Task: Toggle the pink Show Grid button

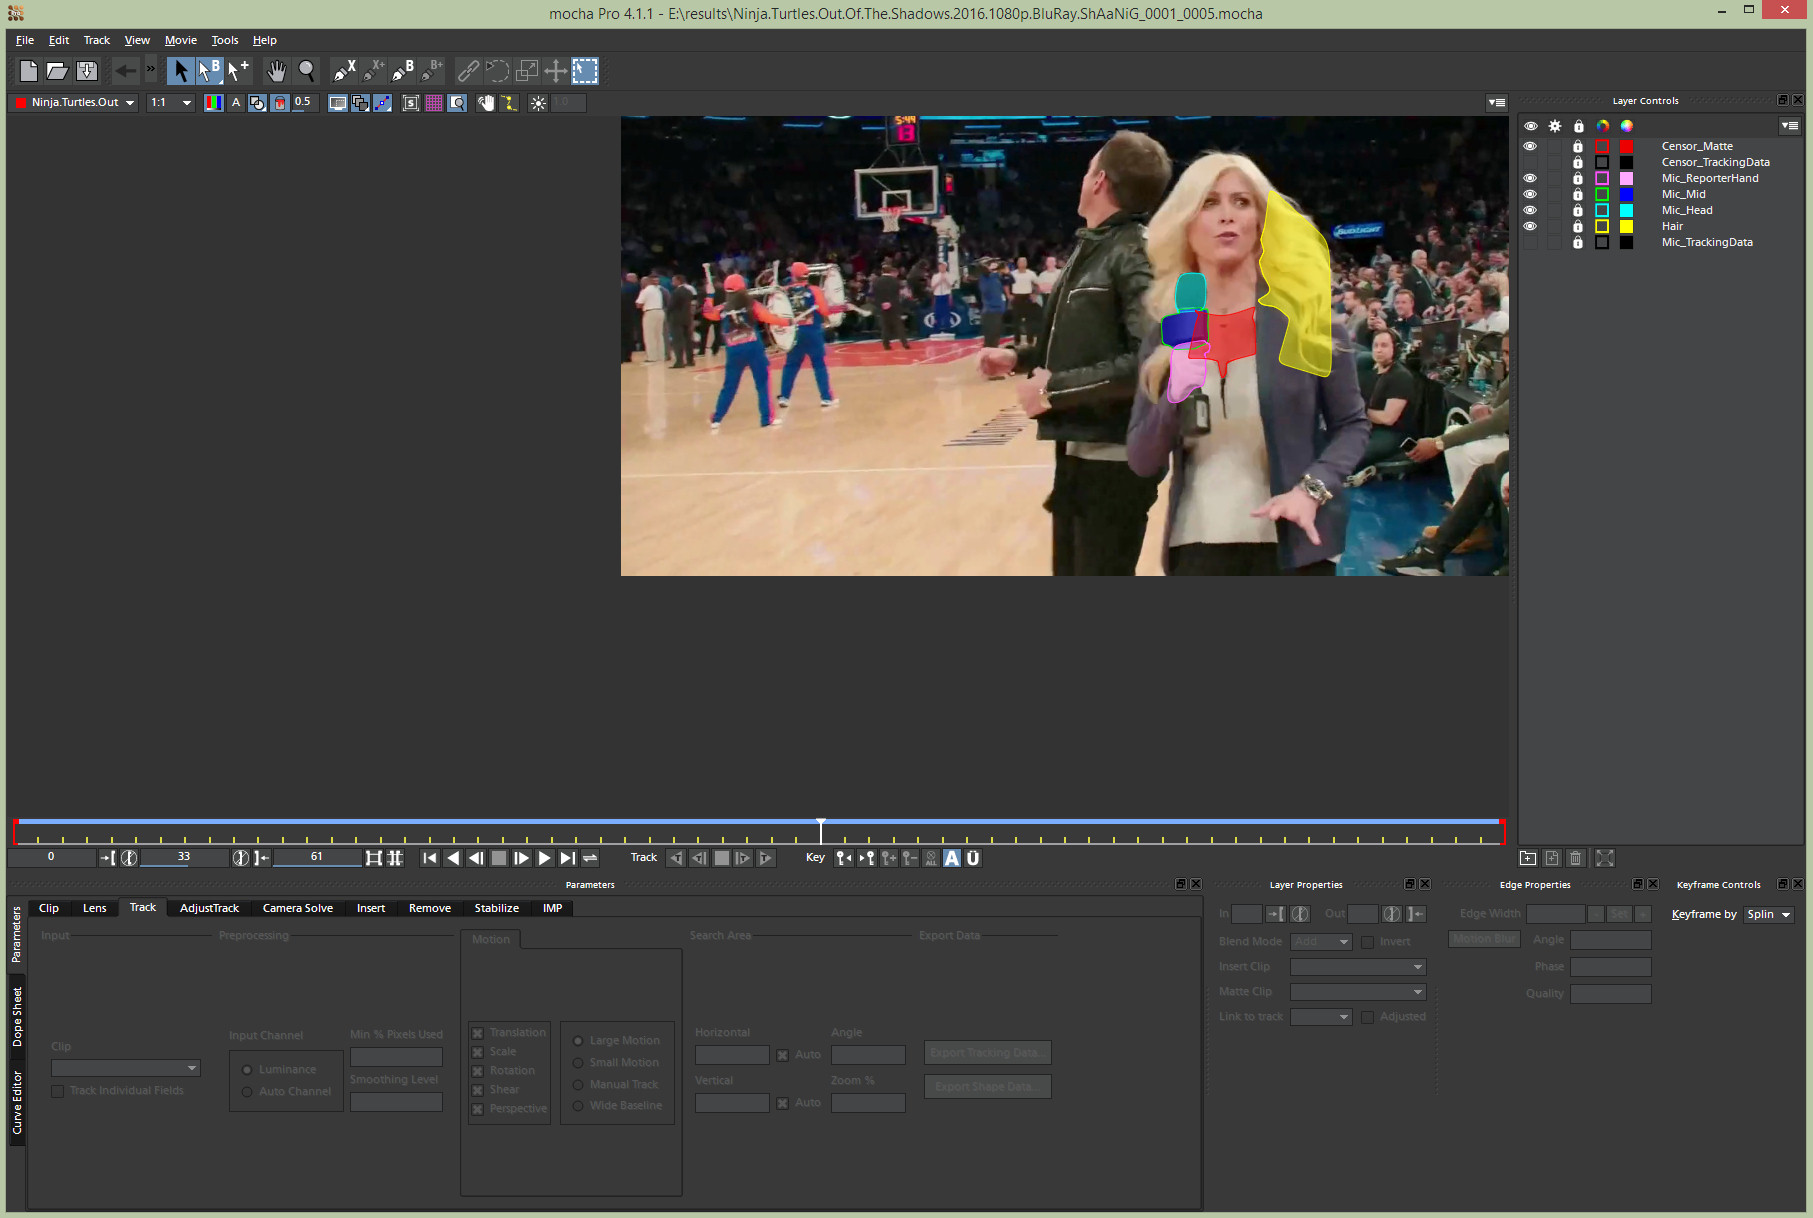Action: (434, 103)
